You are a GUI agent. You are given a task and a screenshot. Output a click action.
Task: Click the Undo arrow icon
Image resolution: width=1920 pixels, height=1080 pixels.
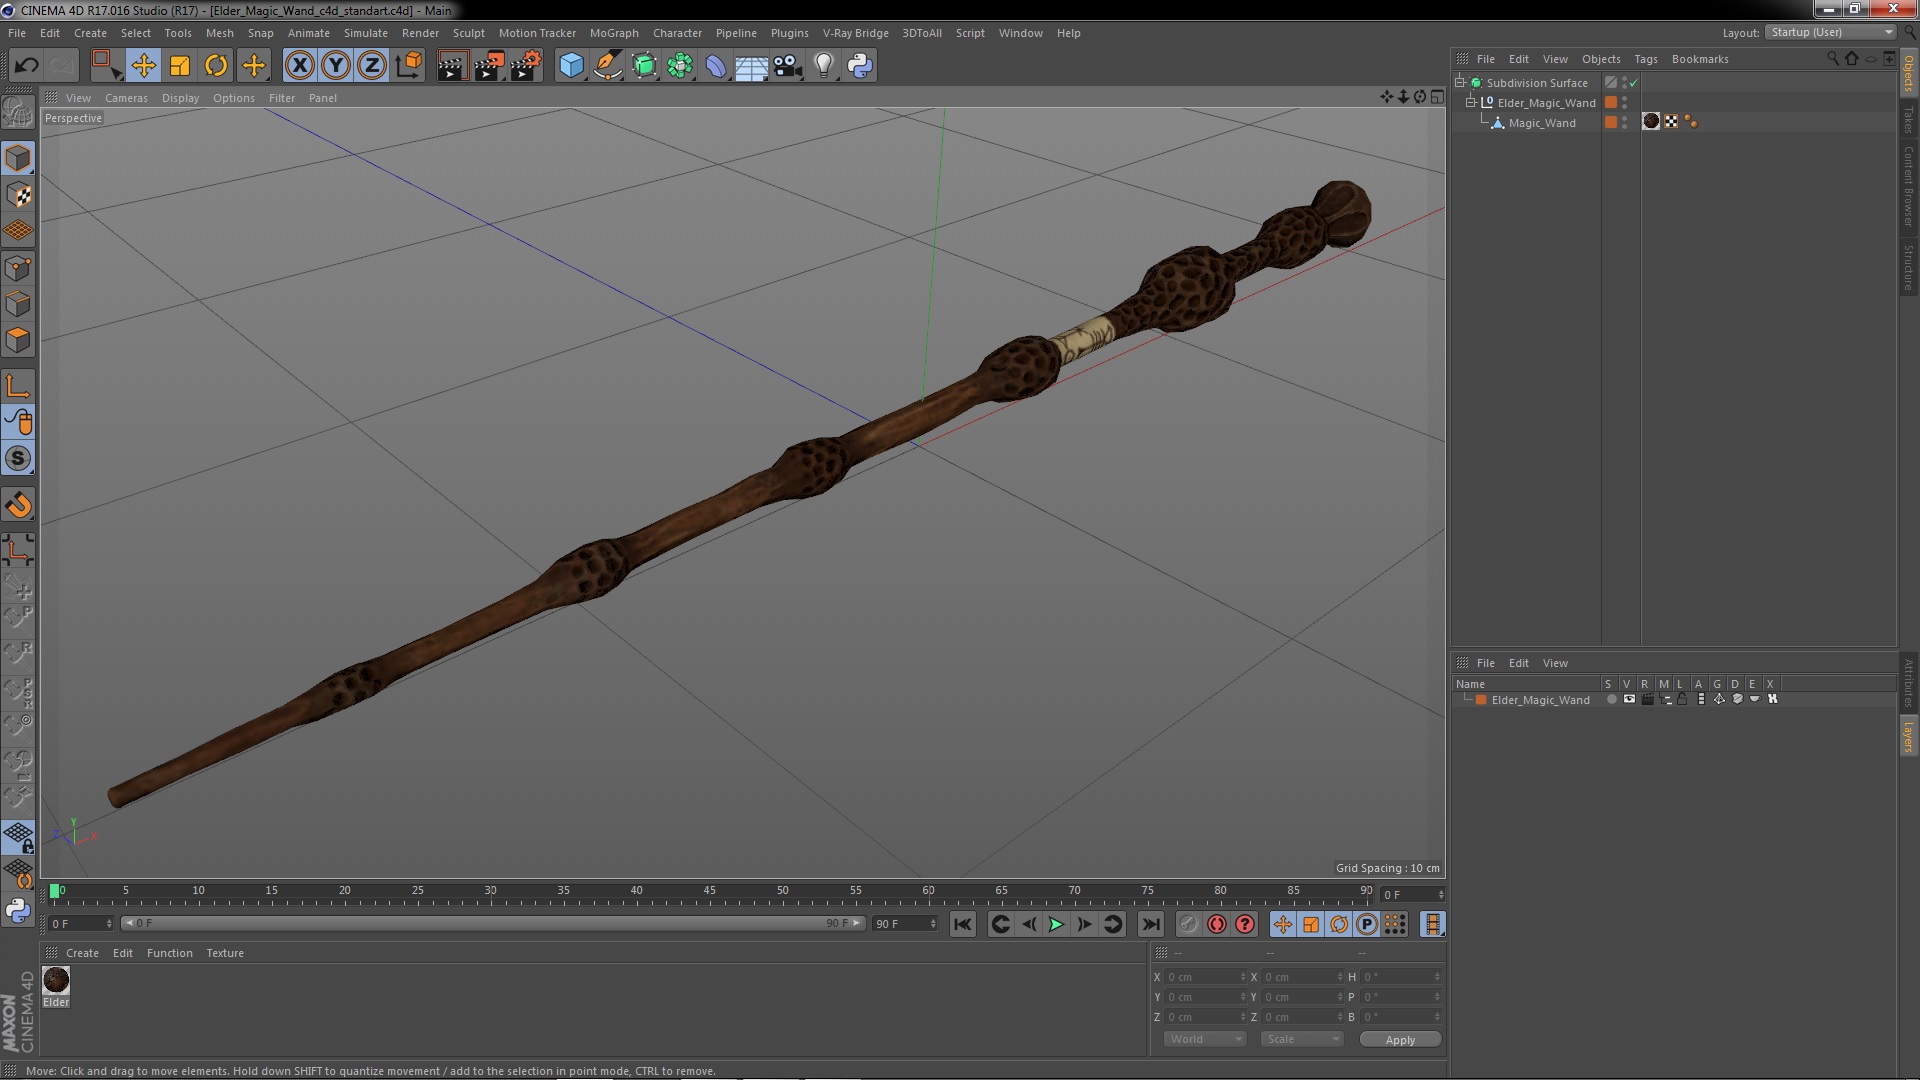click(26, 66)
